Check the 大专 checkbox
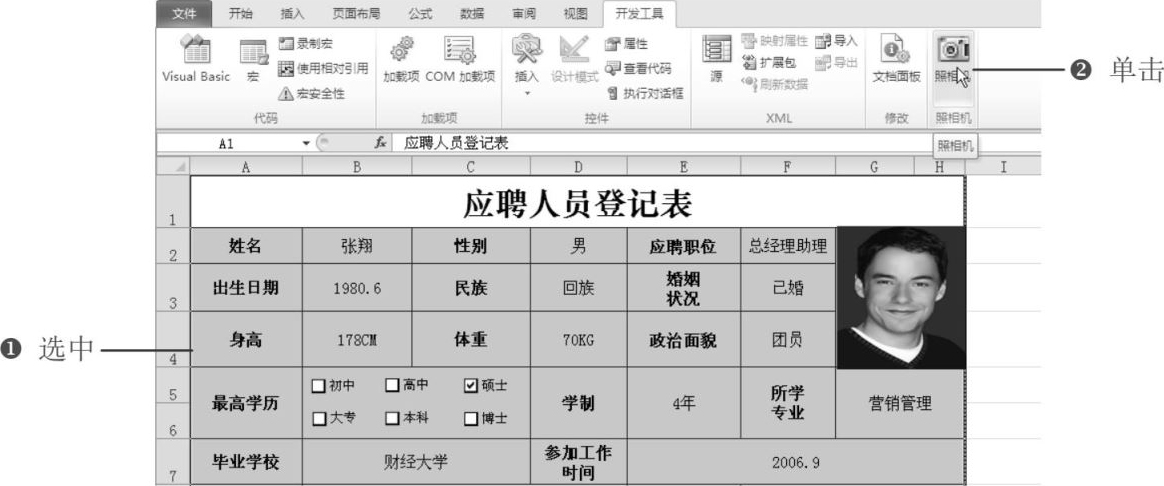This screenshot has height=486, width=1164. tap(318, 418)
